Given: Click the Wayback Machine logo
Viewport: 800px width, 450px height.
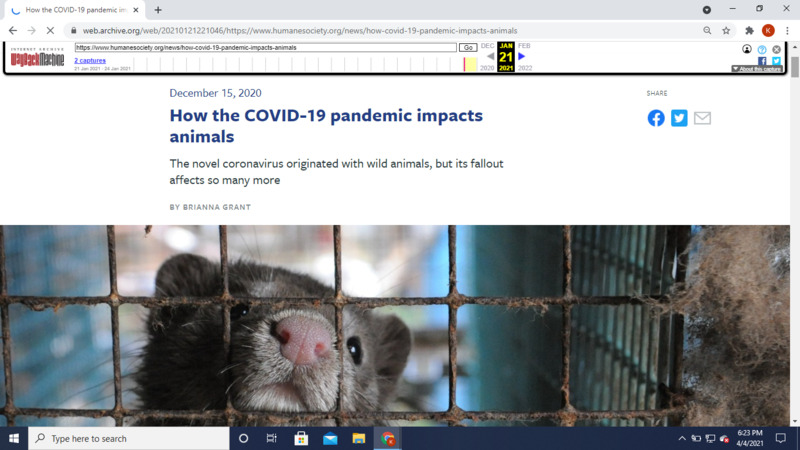Looking at the screenshot, I should [37, 59].
